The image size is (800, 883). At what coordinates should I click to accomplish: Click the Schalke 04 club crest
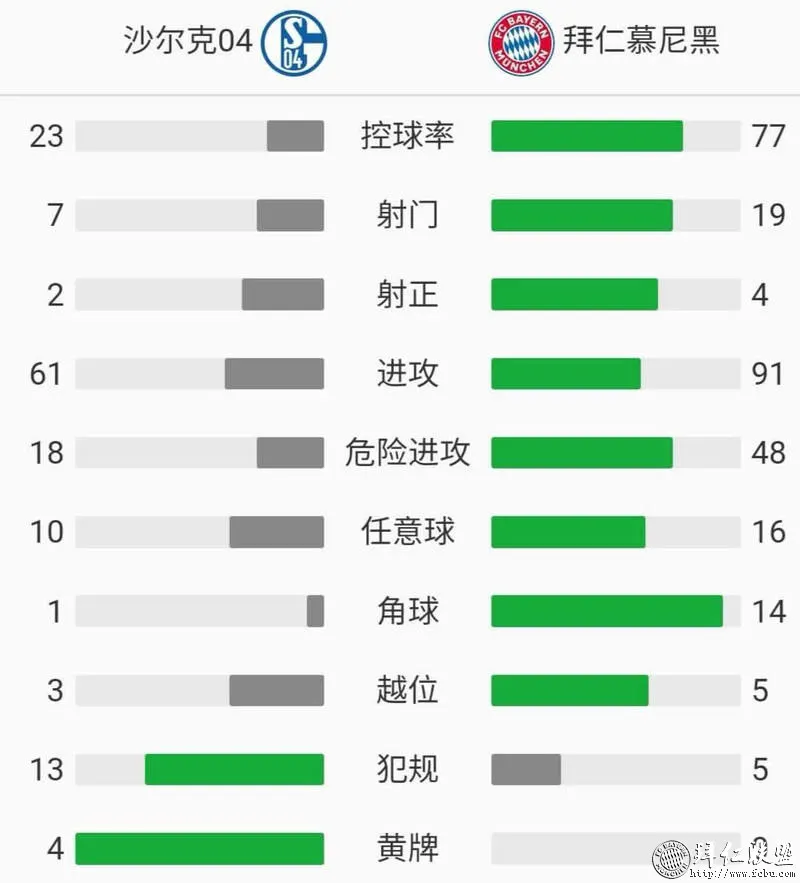[293, 43]
